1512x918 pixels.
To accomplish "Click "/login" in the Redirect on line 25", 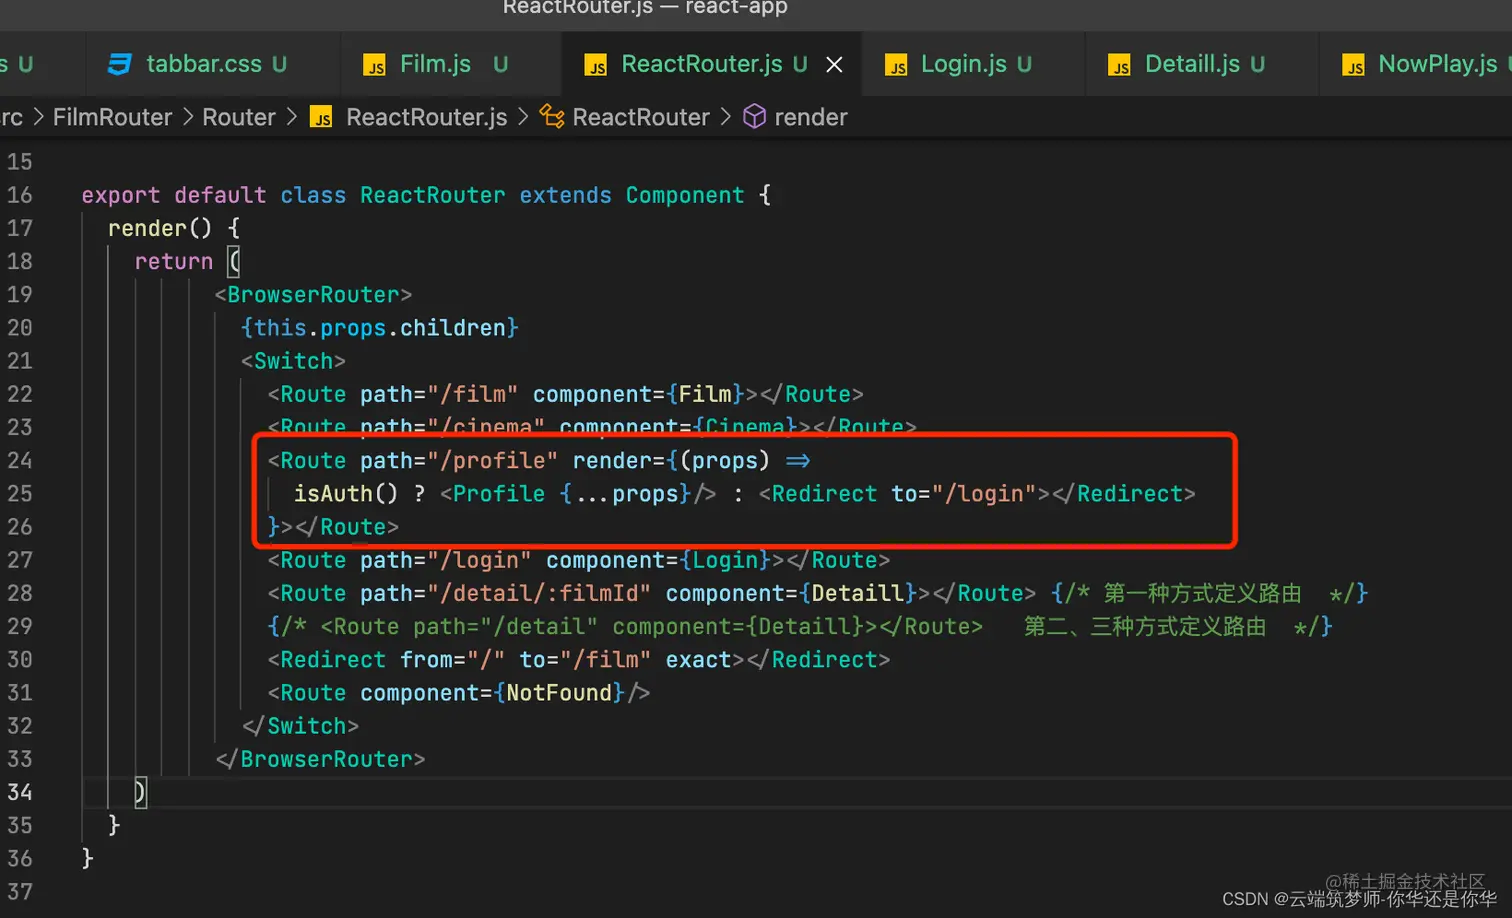I will tap(984, 493).
